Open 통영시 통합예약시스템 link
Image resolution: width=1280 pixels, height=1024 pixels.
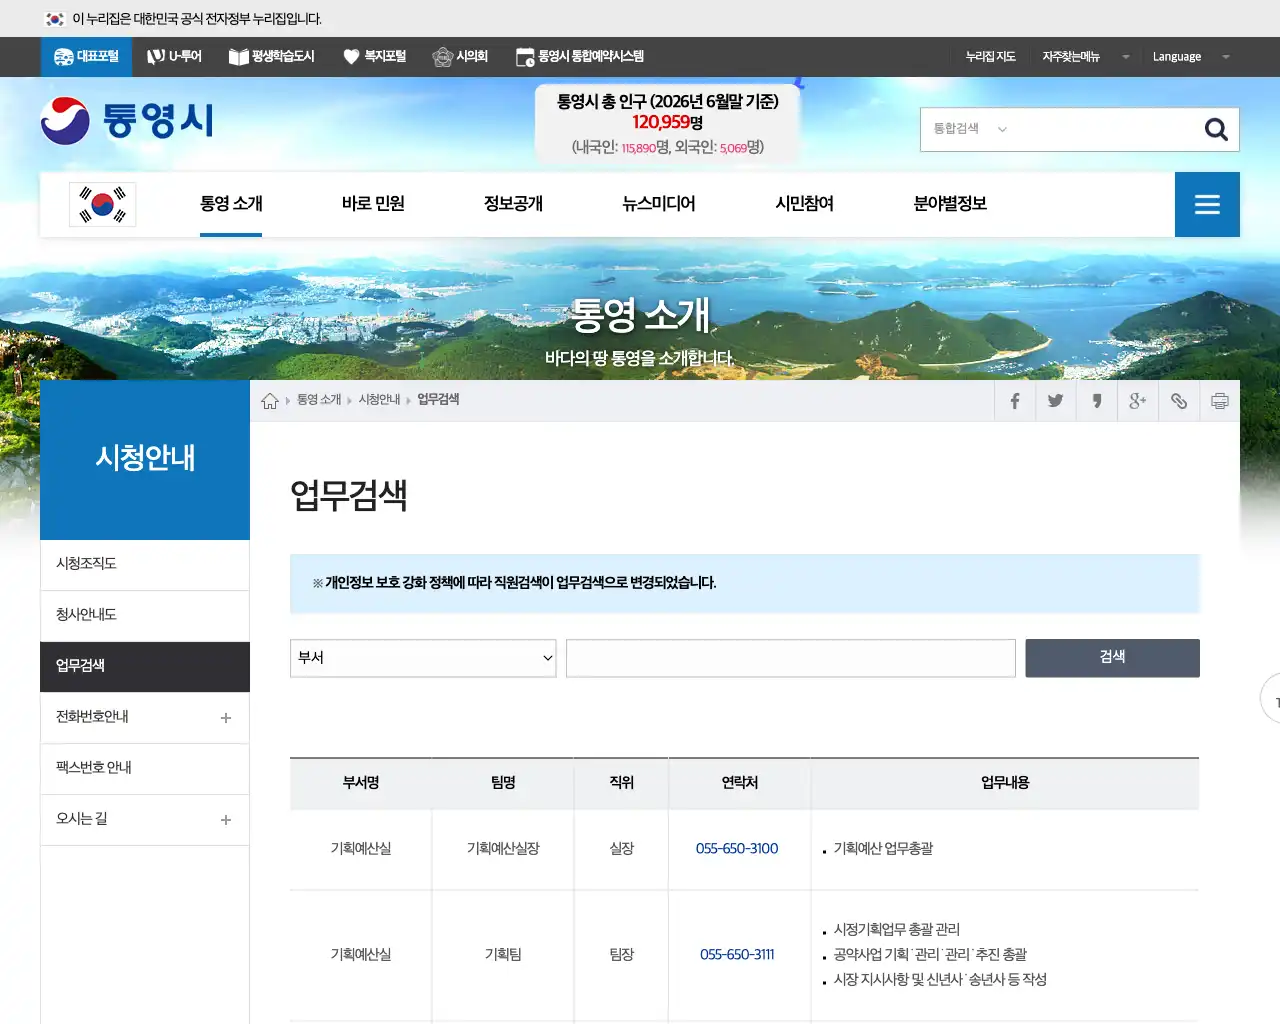[x=579, y=57]
